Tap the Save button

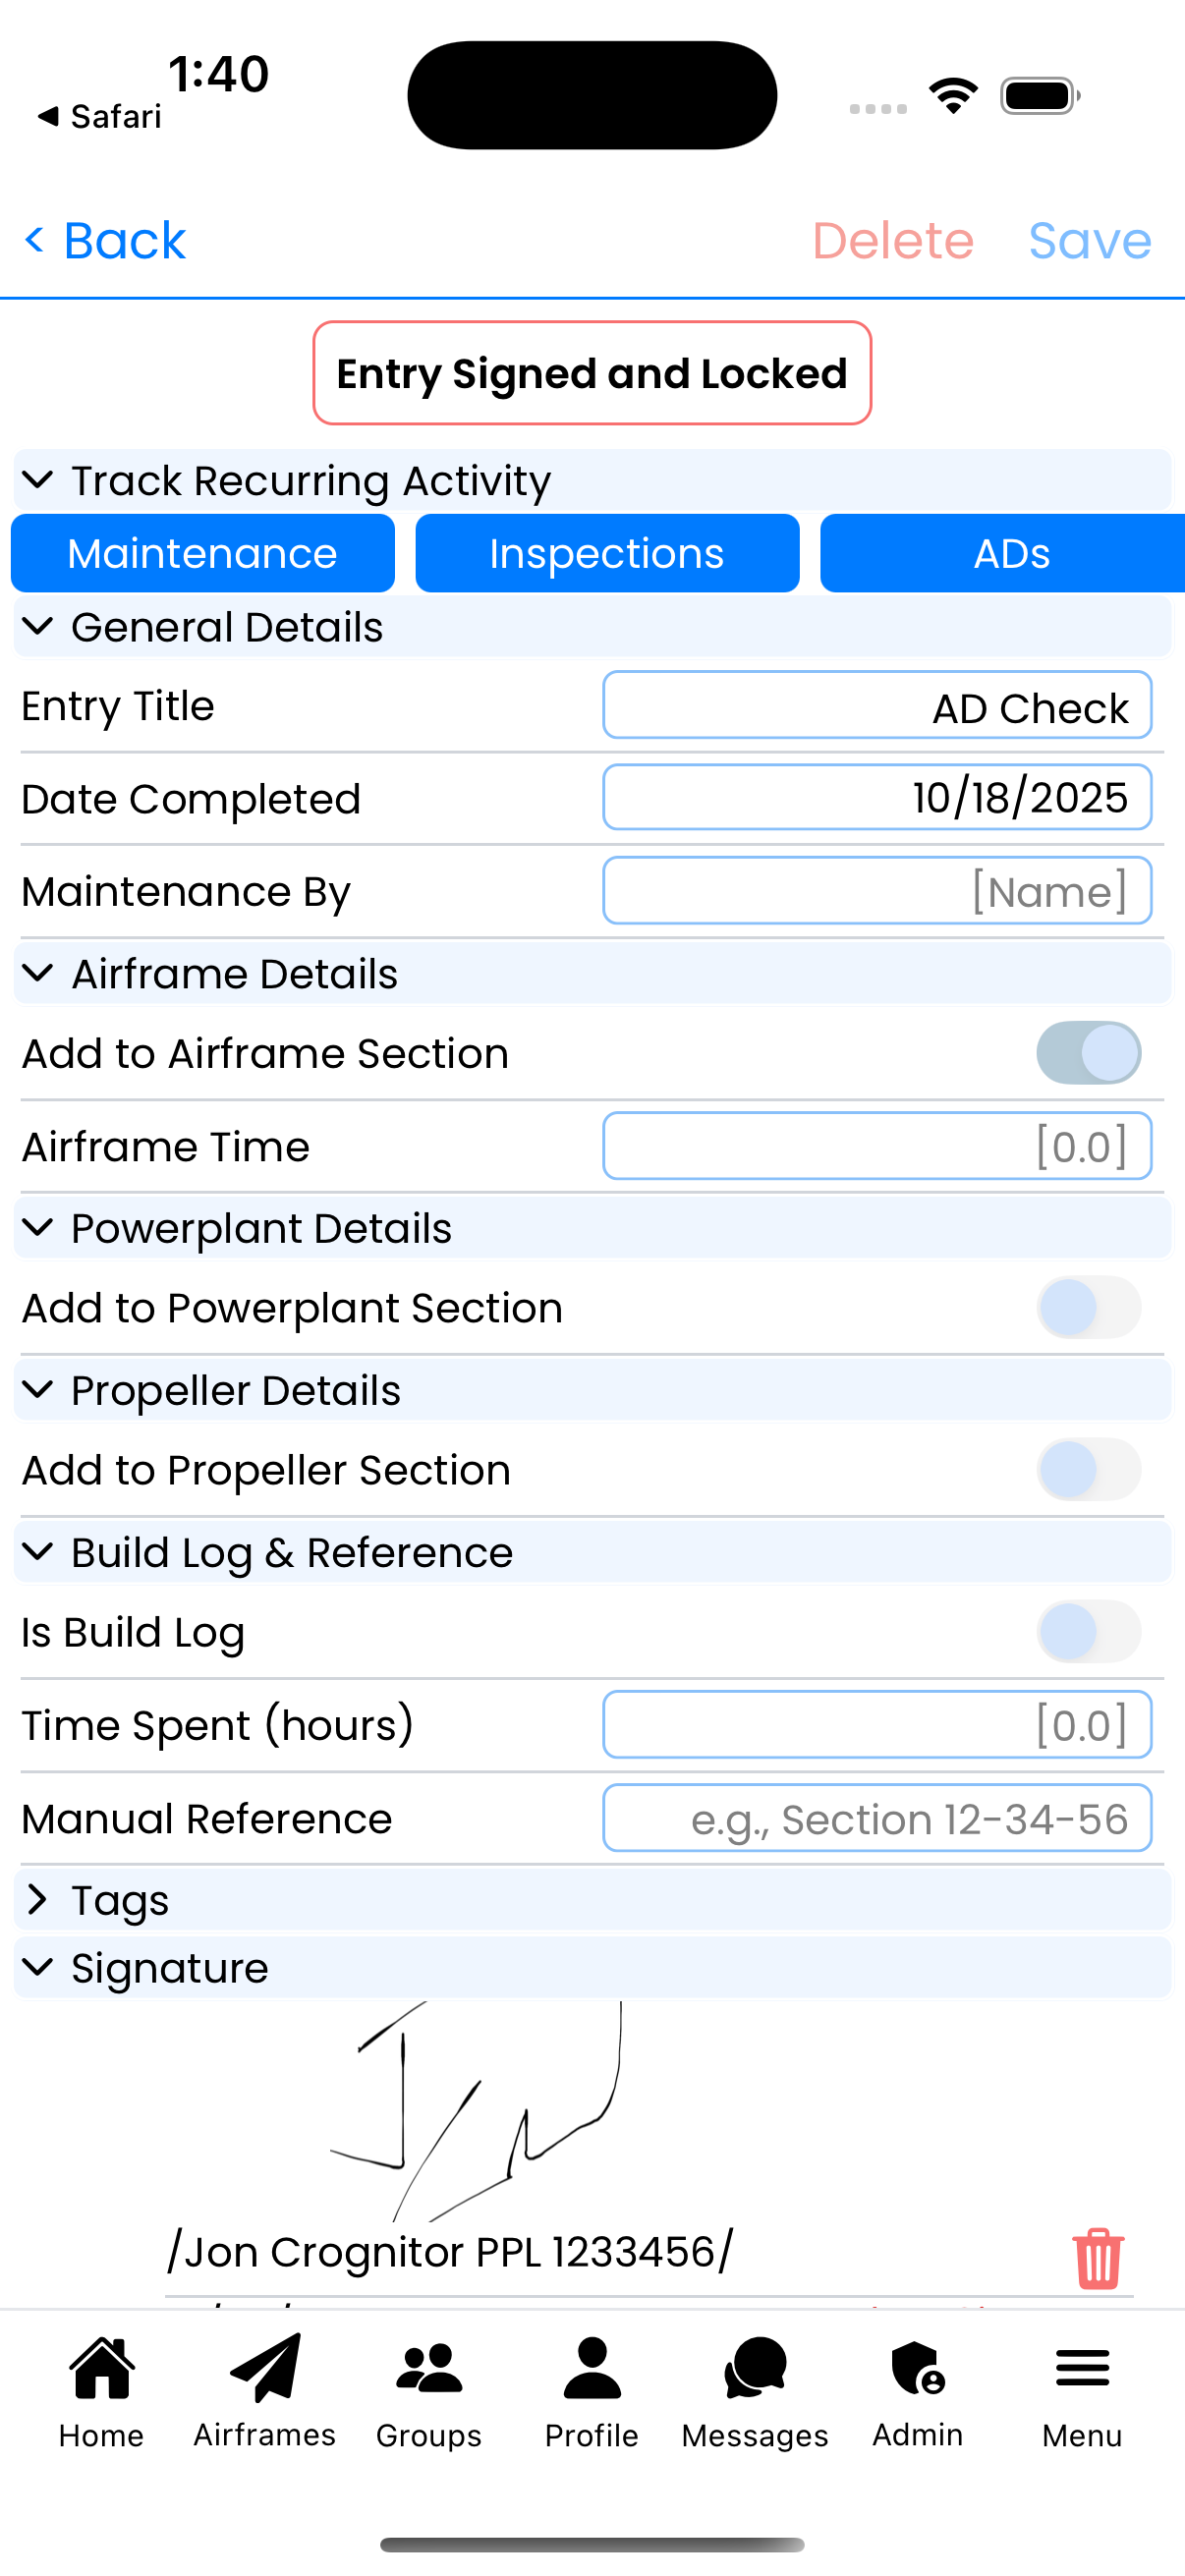coord(1089,241)
